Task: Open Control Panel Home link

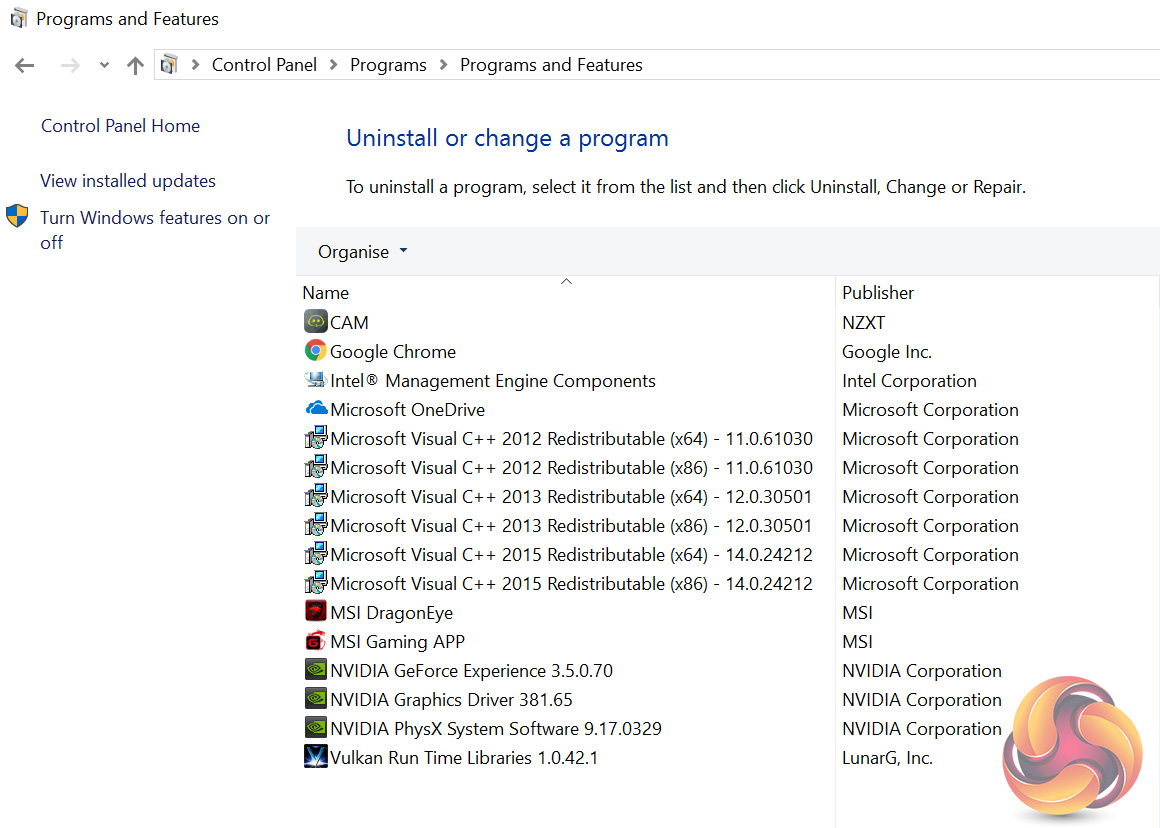Action: (120, 126)
